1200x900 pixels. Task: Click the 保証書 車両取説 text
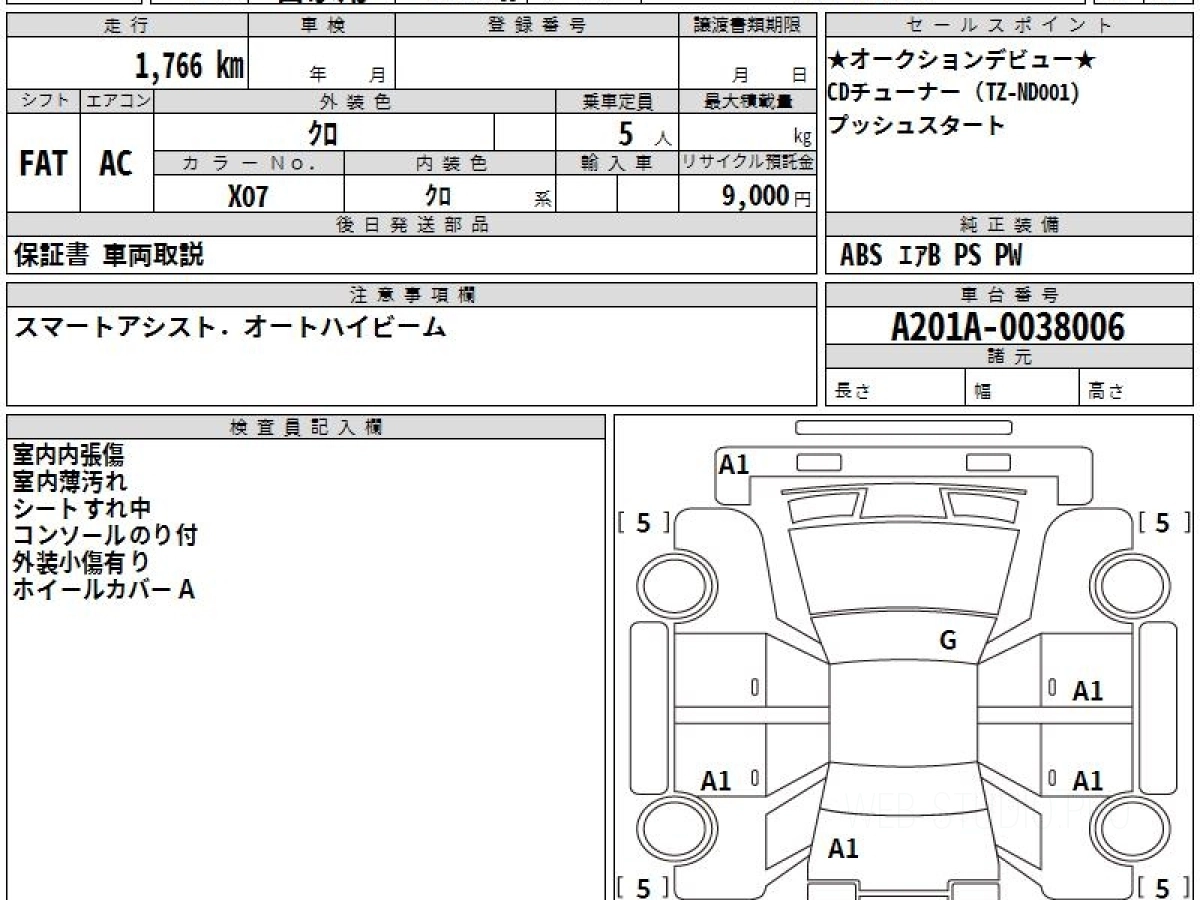pyautogui.click(x=109, y=256)
